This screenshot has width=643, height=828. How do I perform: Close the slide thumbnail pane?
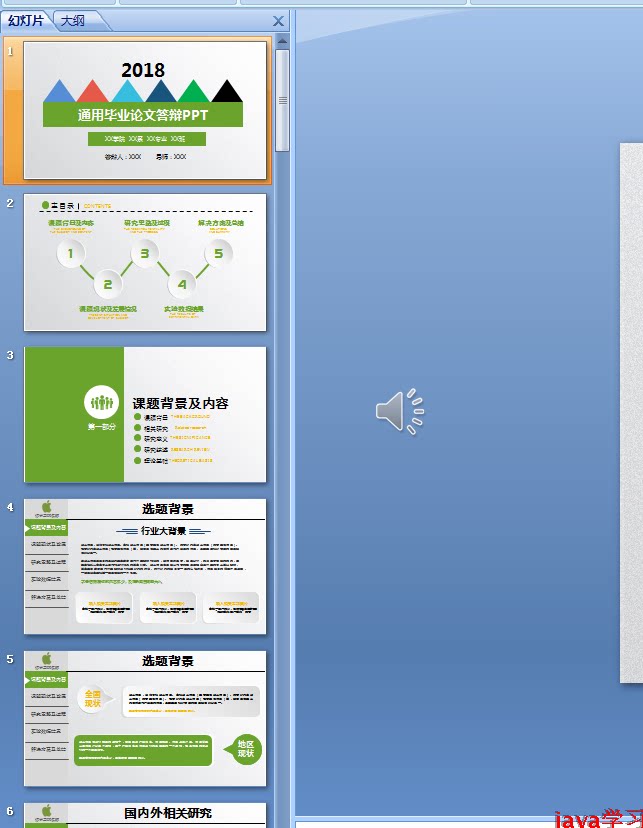[x=278, y=21]
